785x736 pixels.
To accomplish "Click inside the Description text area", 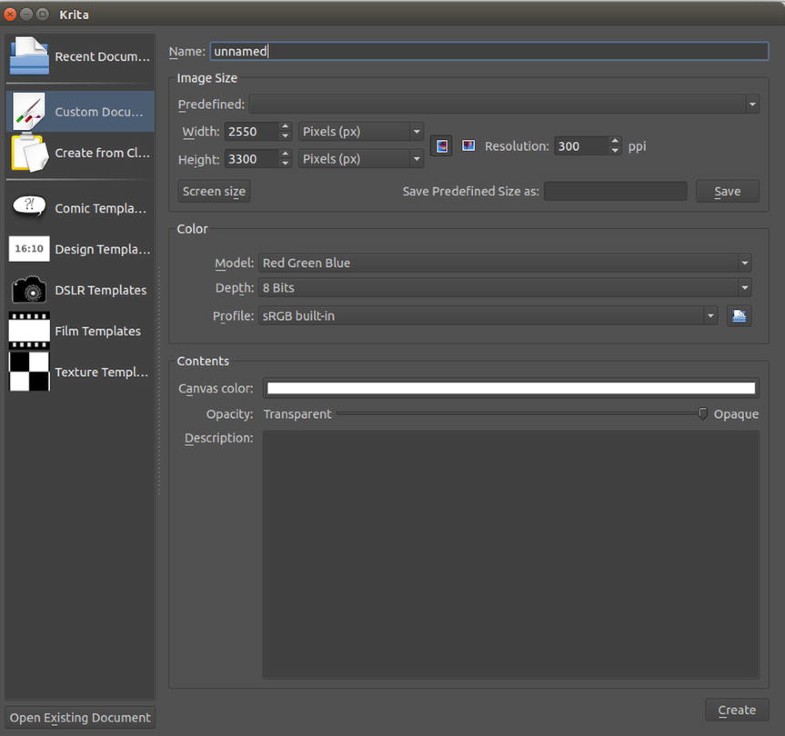I will click(x=511, y=554).
